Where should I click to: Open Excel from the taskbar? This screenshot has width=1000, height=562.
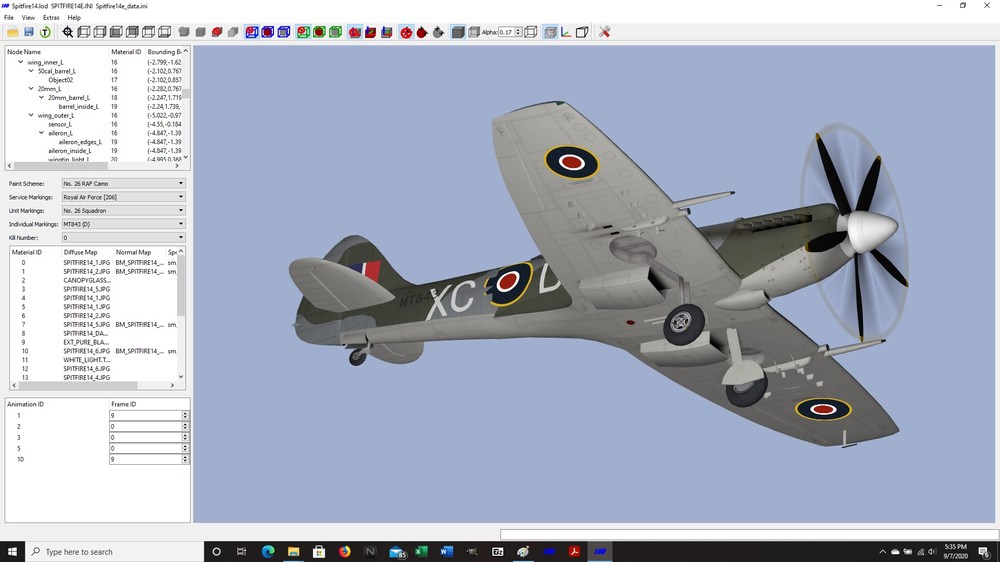click(x=421, y=552)
